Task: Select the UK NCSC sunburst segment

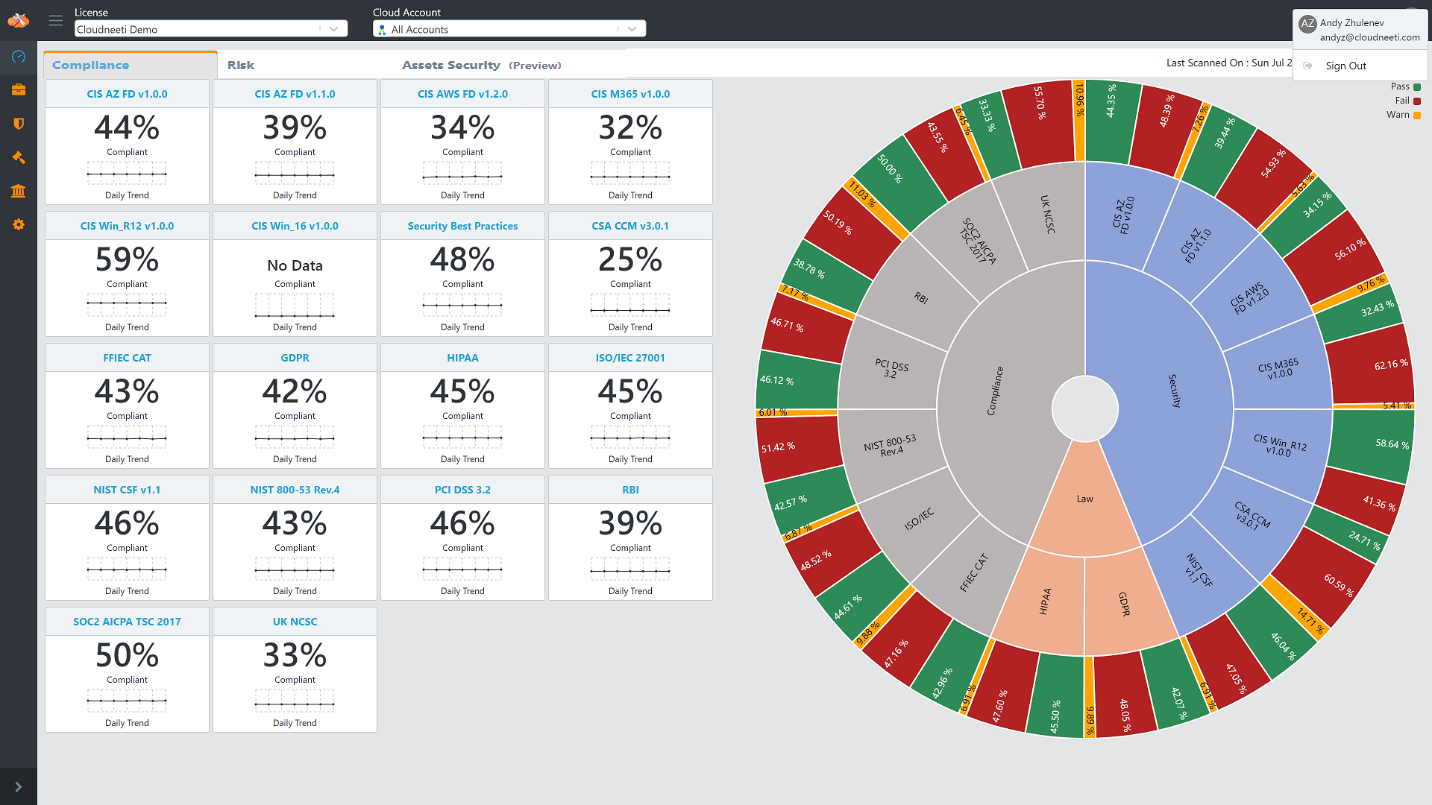Action: tap(1047, 217)
